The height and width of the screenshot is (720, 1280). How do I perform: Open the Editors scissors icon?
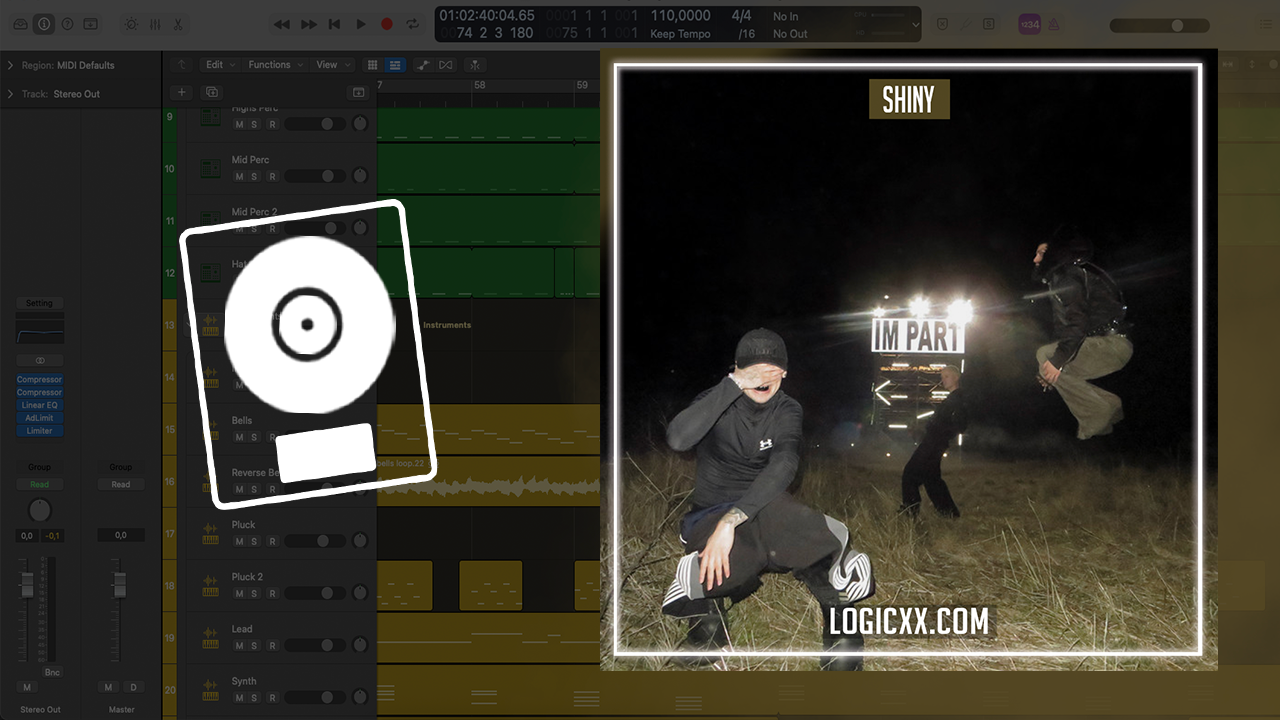pos(178,24)
